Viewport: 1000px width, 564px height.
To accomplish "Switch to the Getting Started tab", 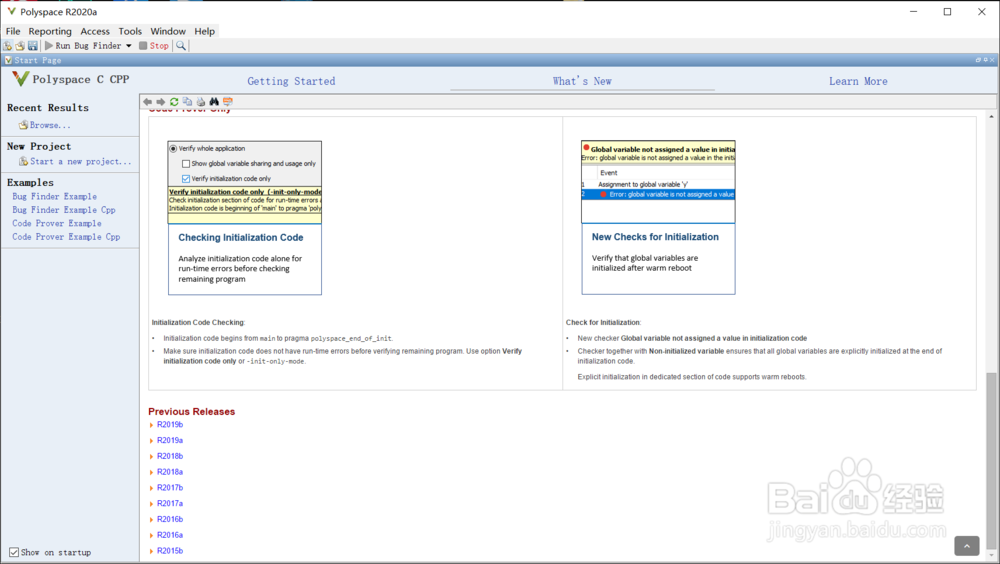I will point(291,81).
